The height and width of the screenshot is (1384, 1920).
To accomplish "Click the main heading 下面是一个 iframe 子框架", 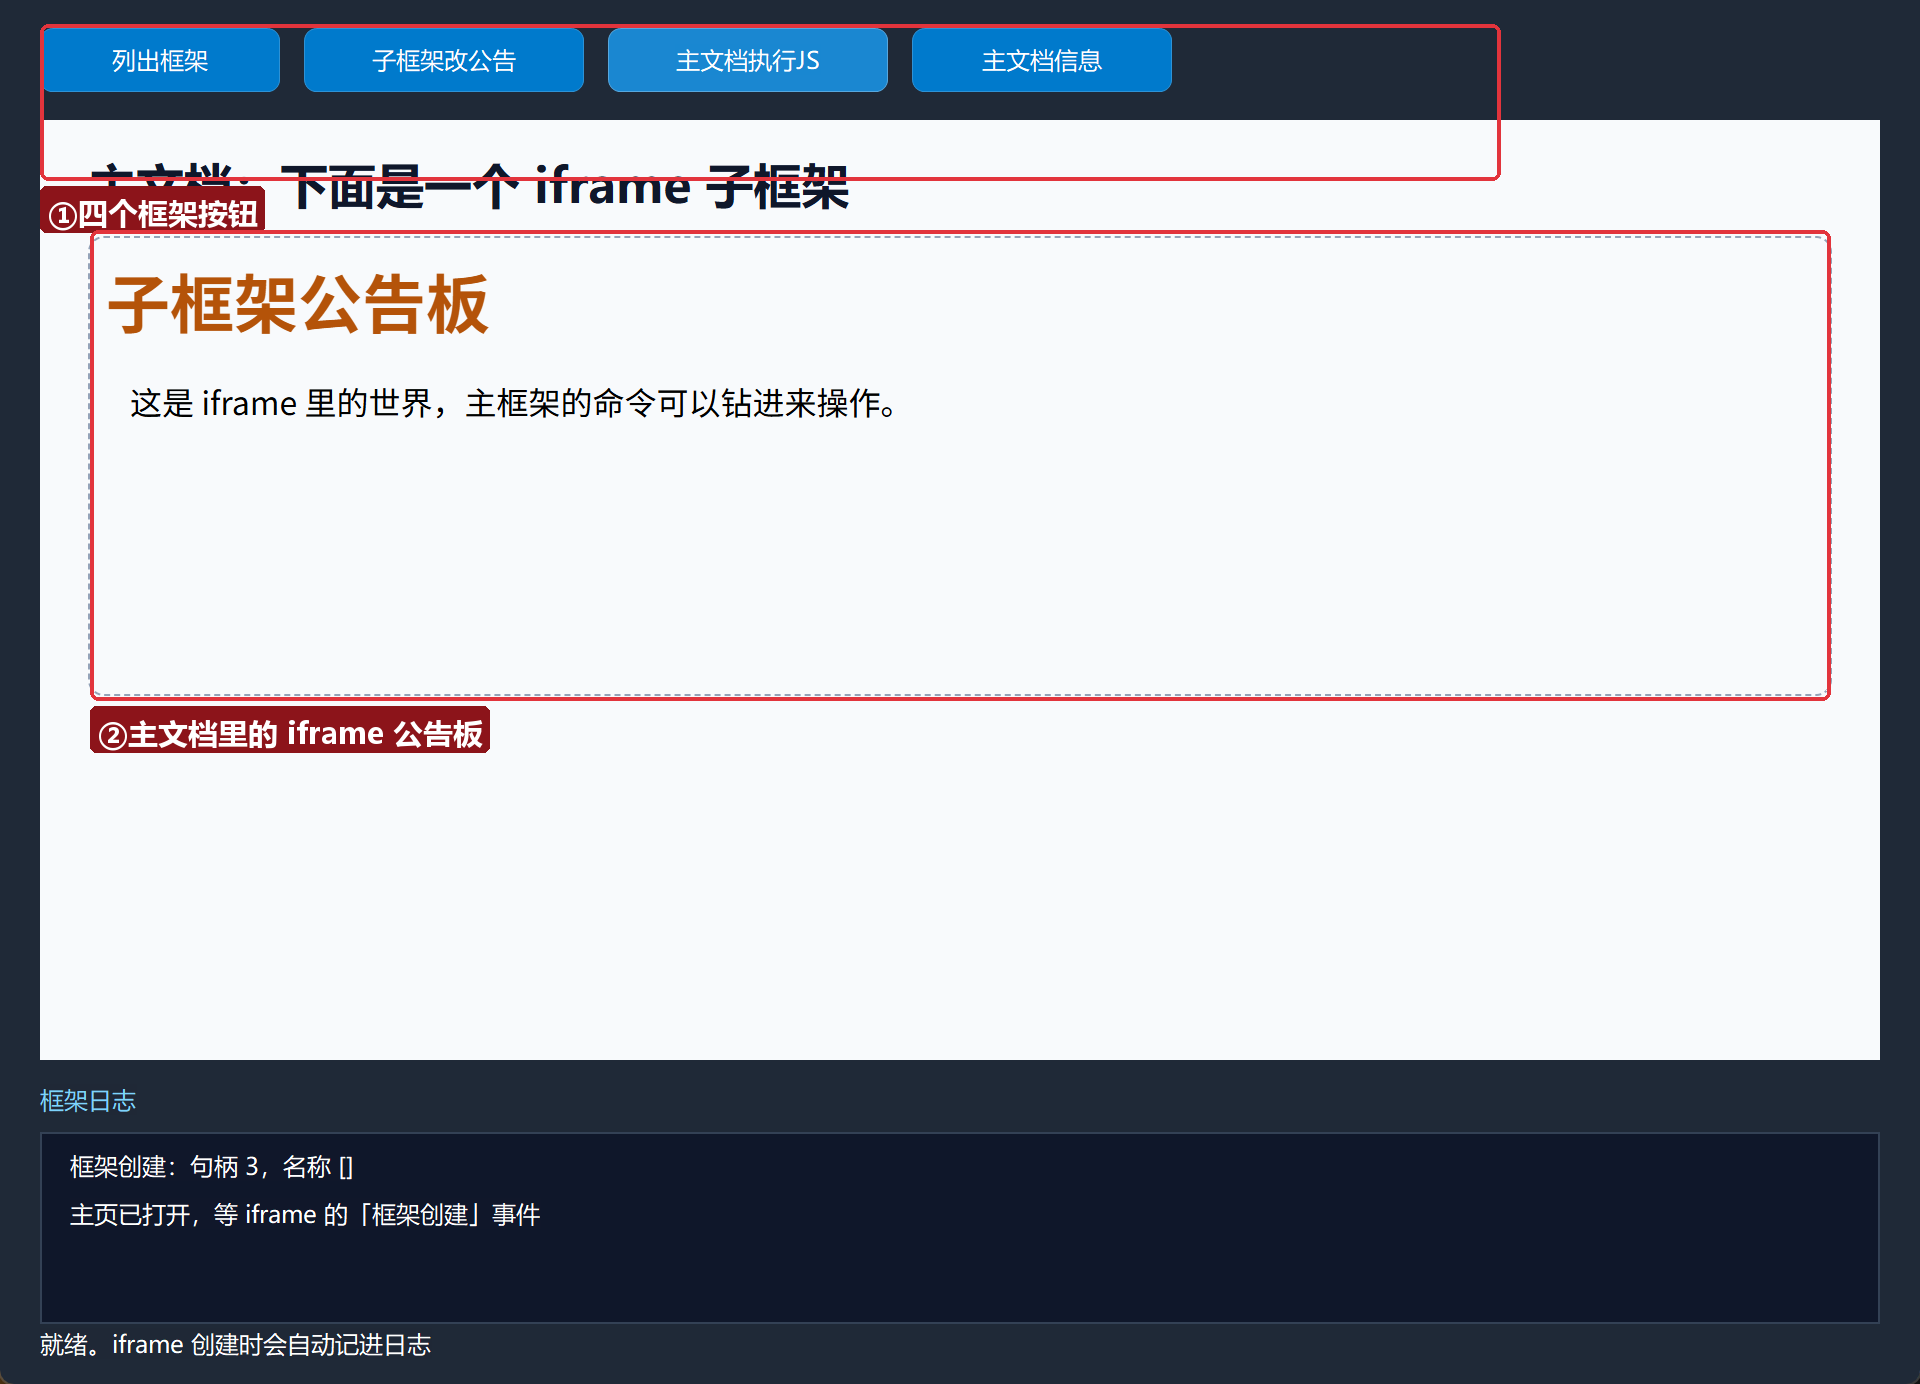I will tap(470, 186).
